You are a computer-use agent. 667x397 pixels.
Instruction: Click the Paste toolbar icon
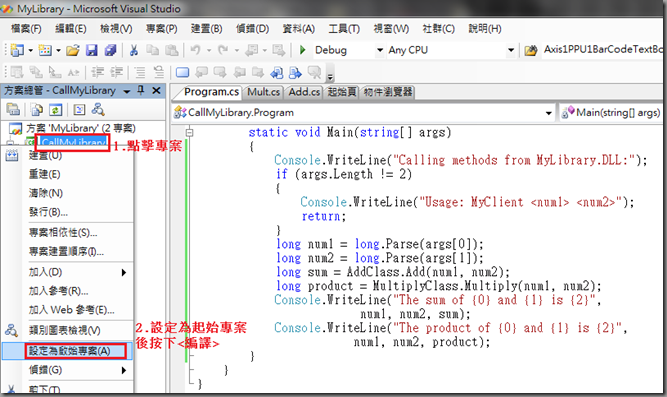tap(171, 50)
